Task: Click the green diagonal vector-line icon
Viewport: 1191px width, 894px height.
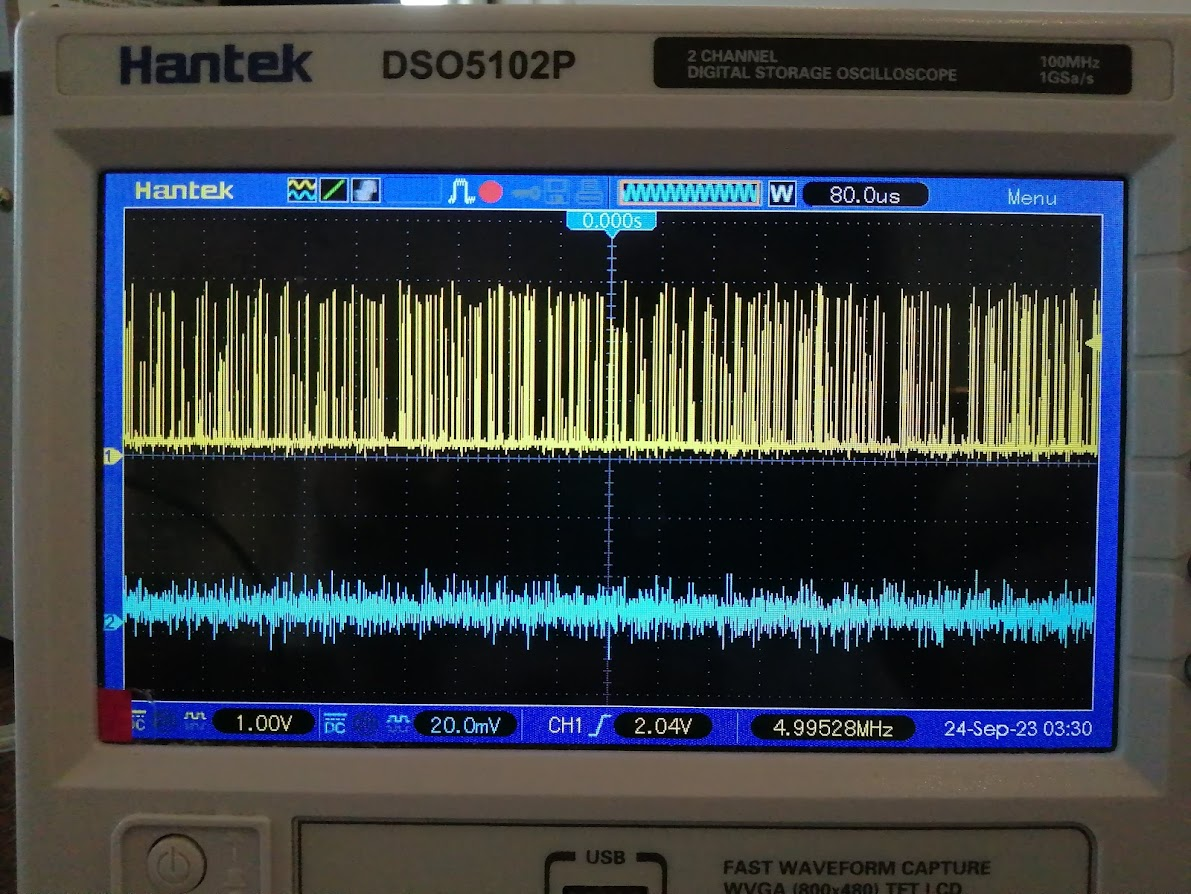Action: pos(333,190)
